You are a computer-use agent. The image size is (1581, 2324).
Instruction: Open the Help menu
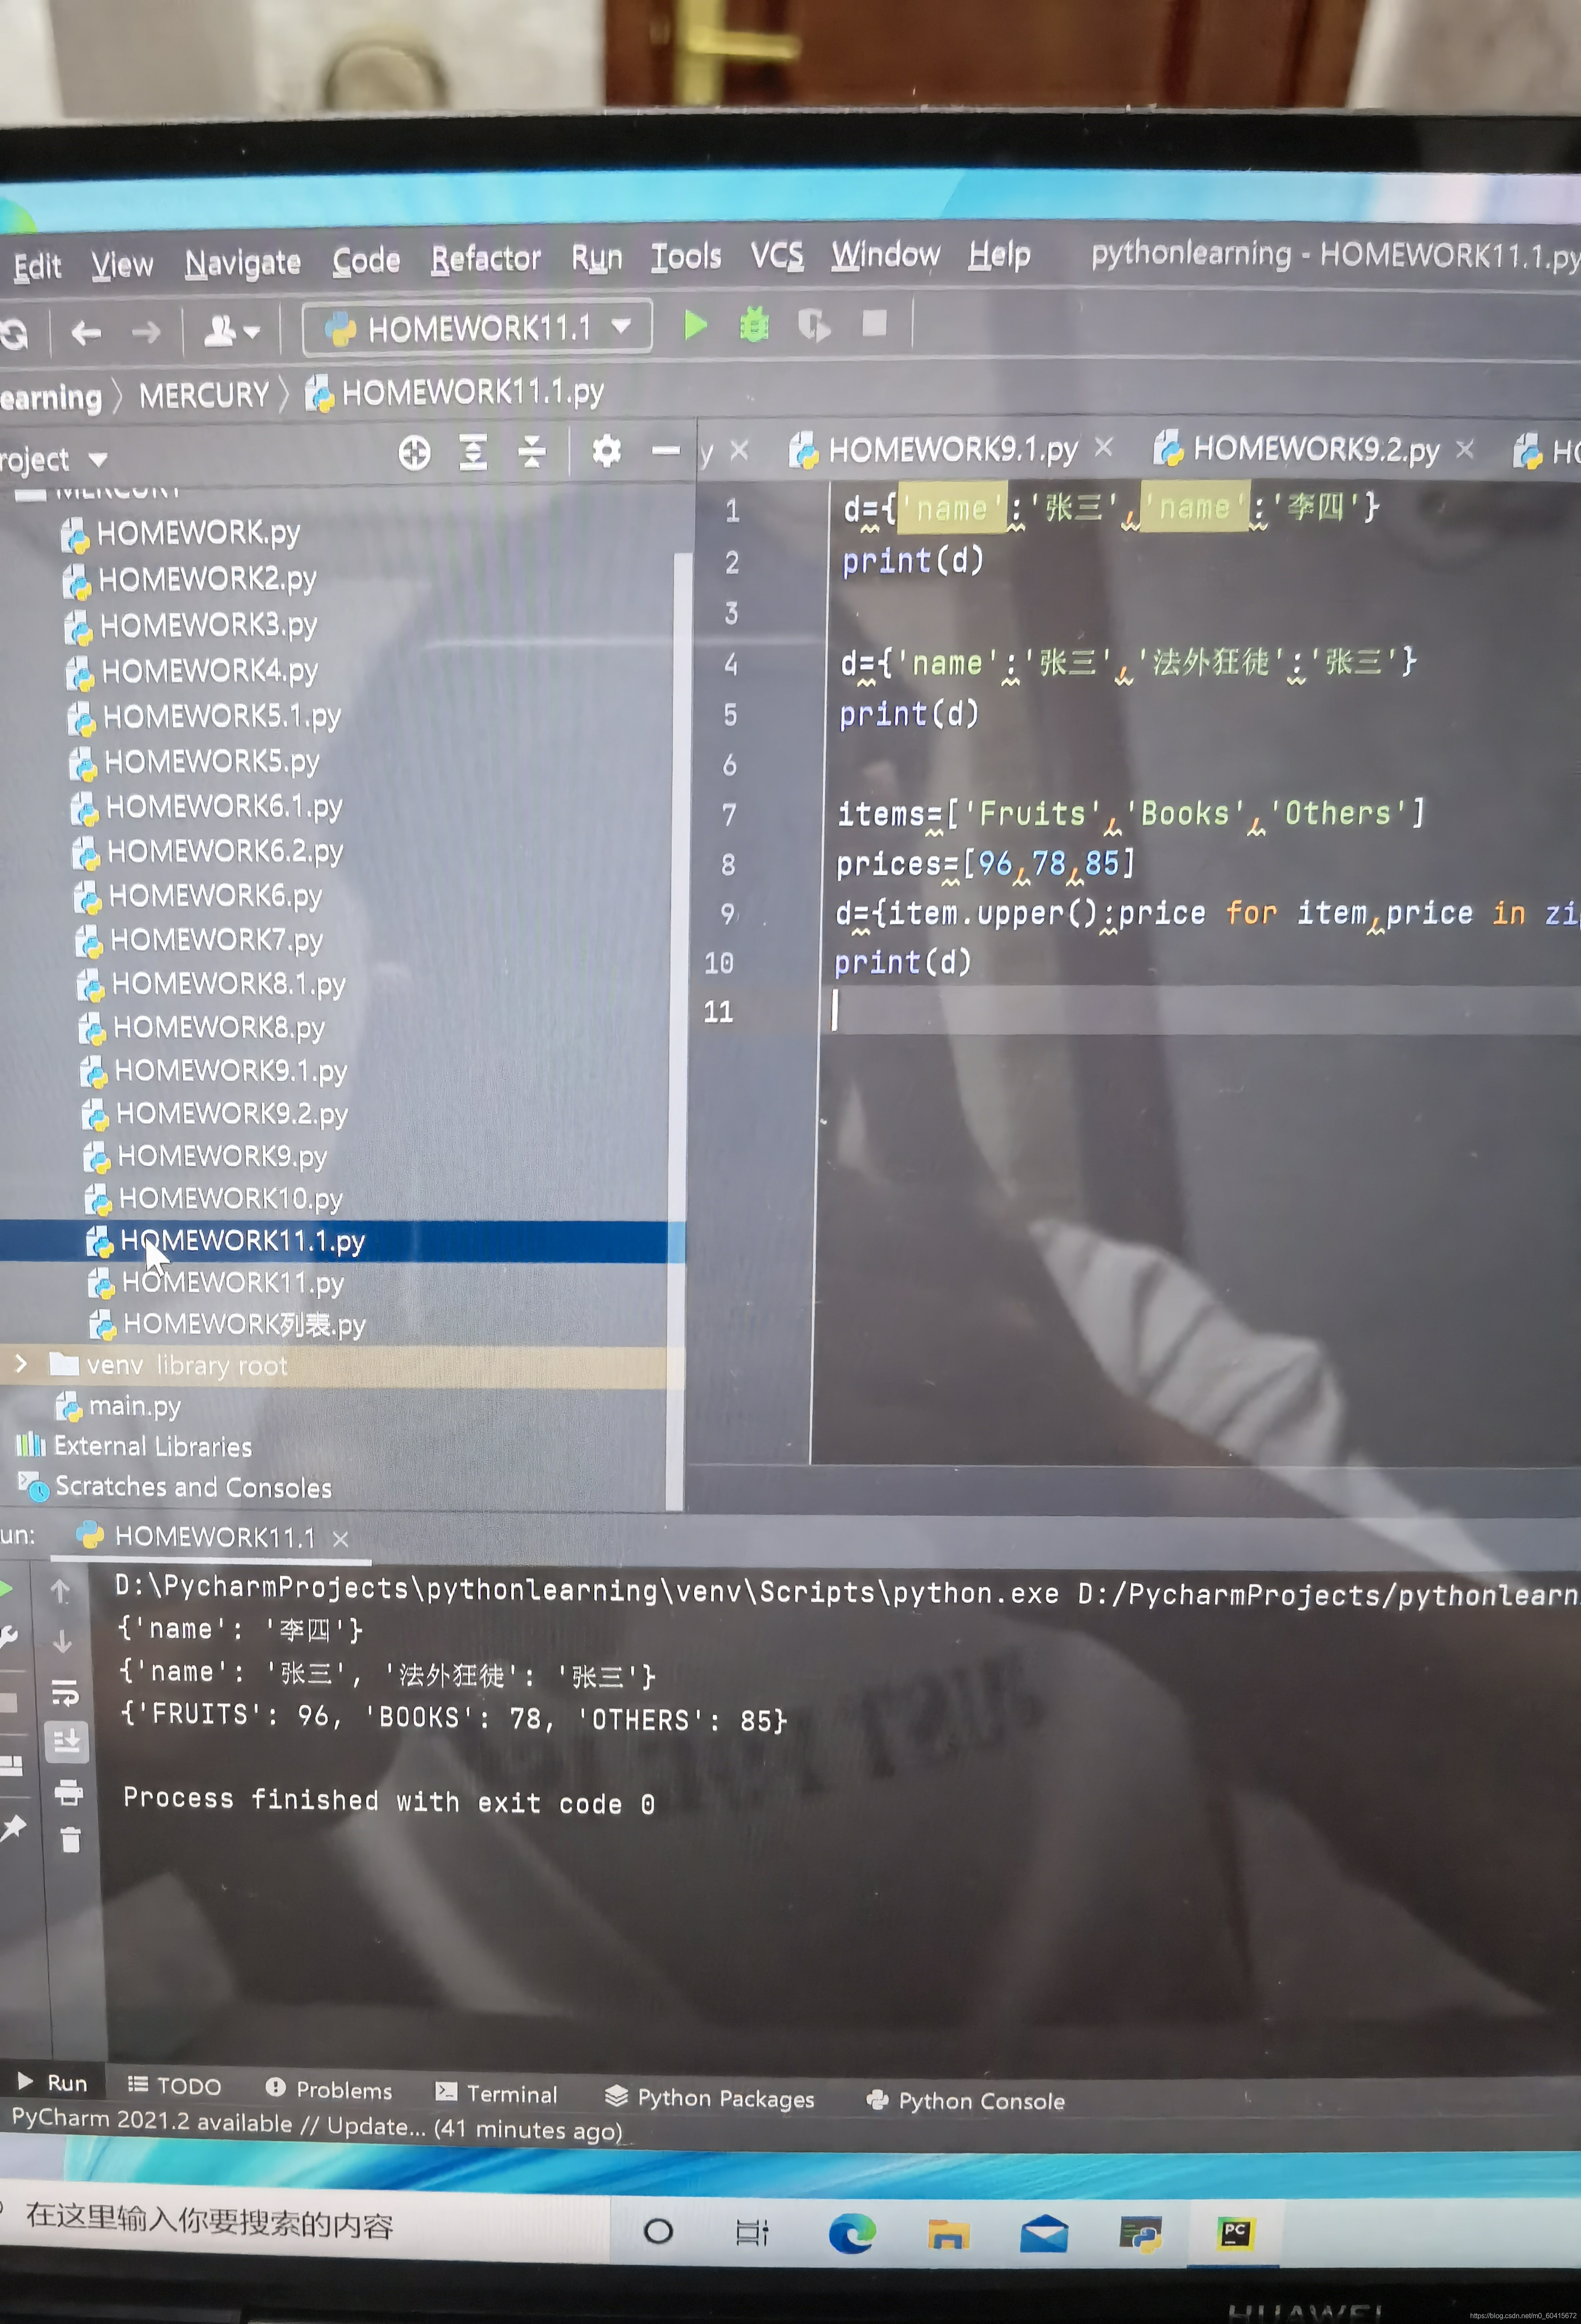point(999,255)
